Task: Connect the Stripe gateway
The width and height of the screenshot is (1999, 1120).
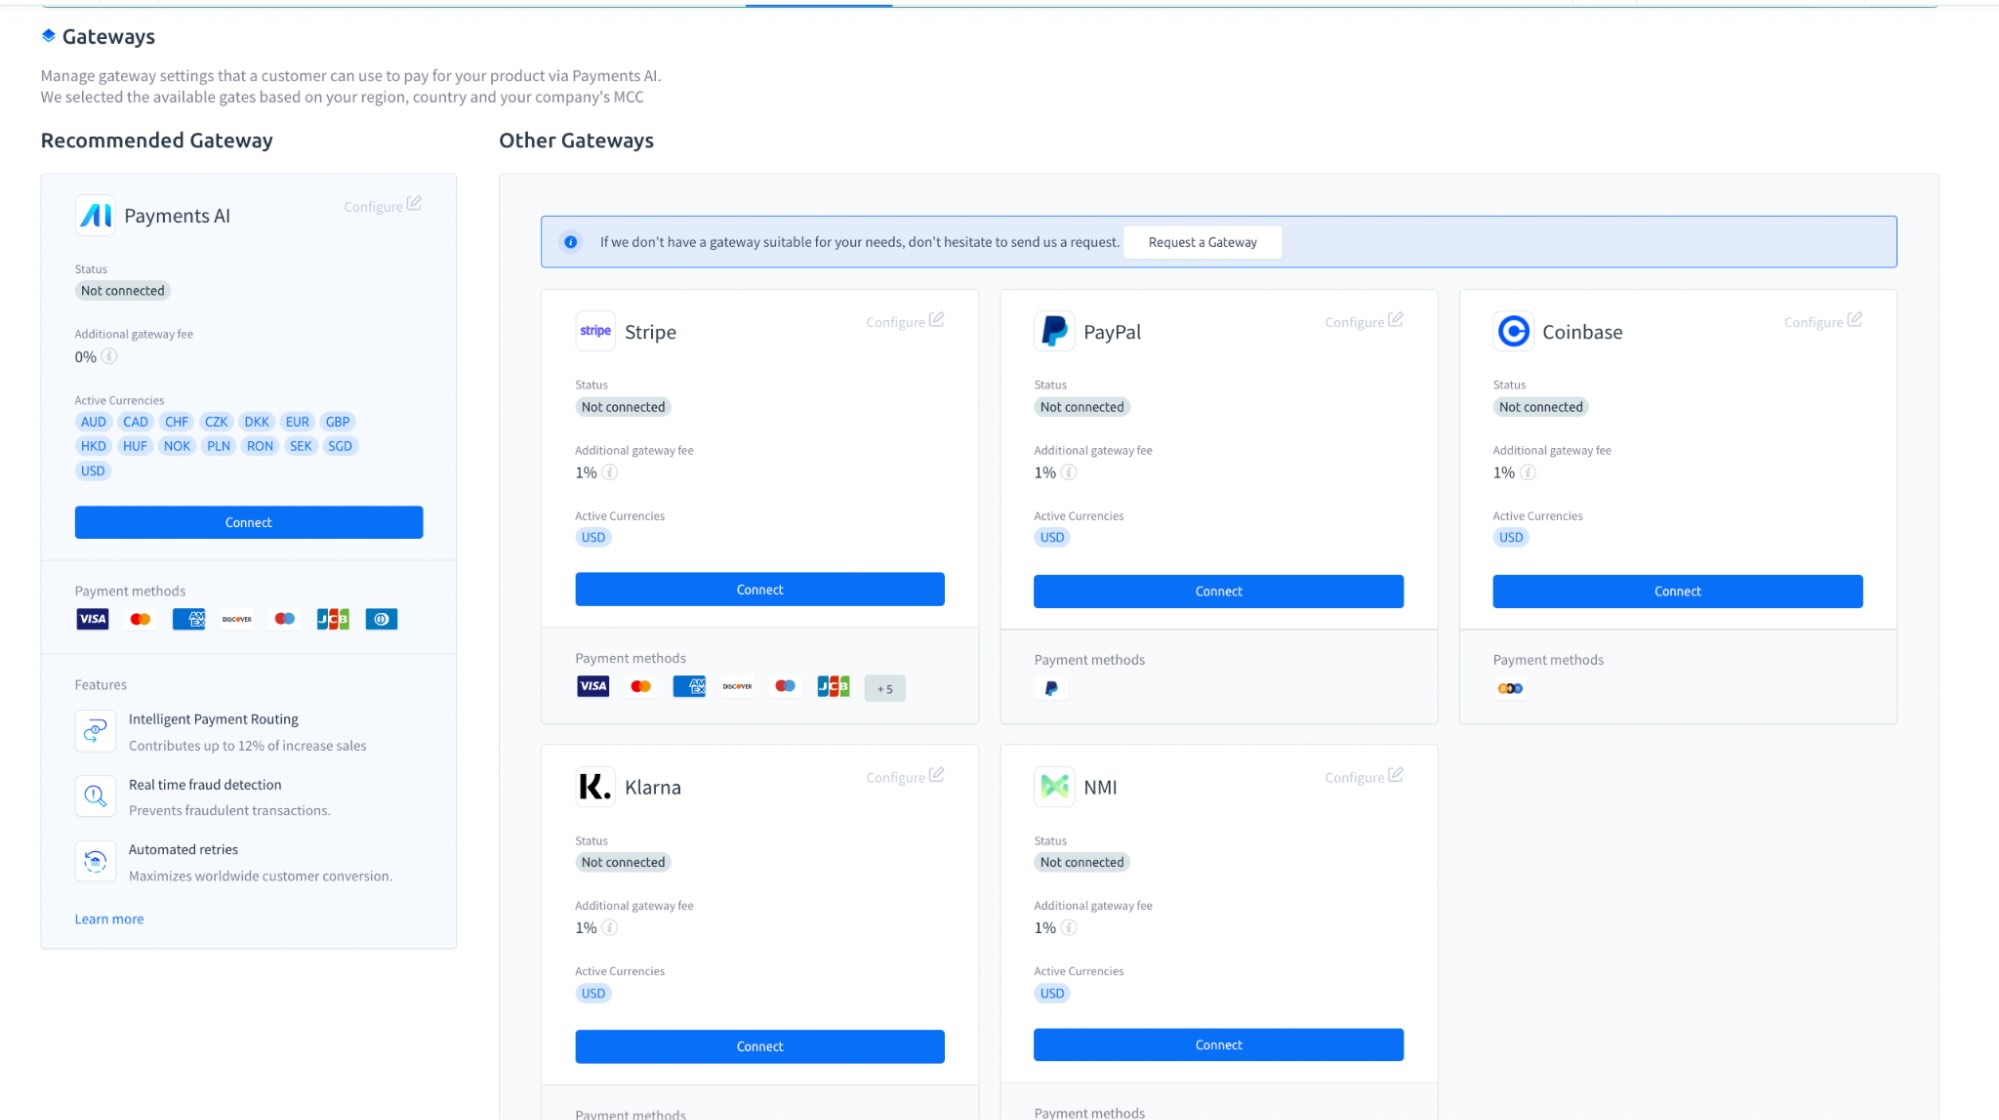Action: click(759, 589)
